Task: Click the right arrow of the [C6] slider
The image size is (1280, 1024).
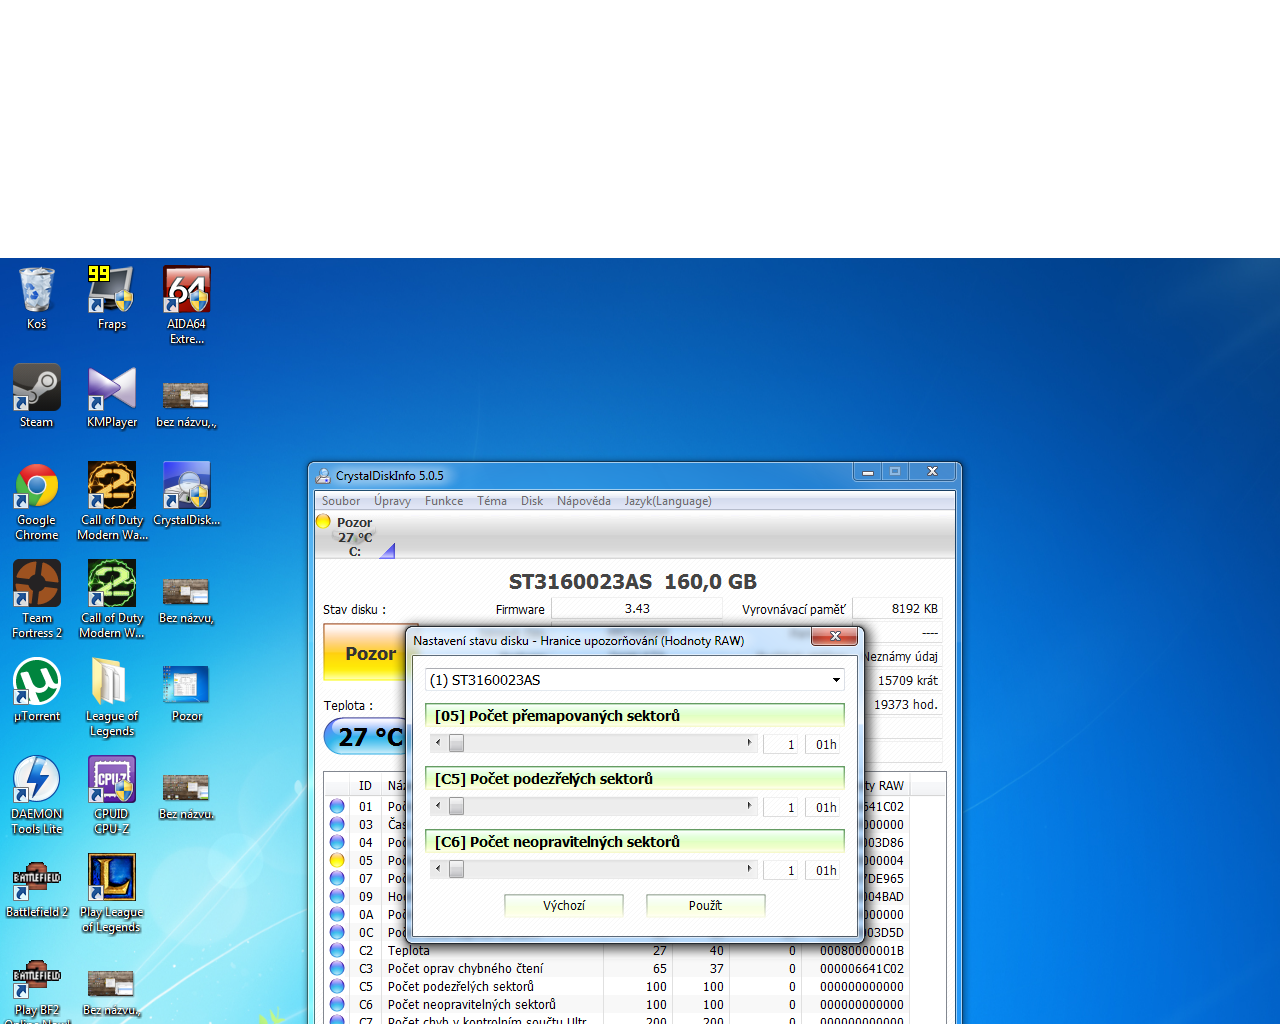Action: [x=749, y=869]
